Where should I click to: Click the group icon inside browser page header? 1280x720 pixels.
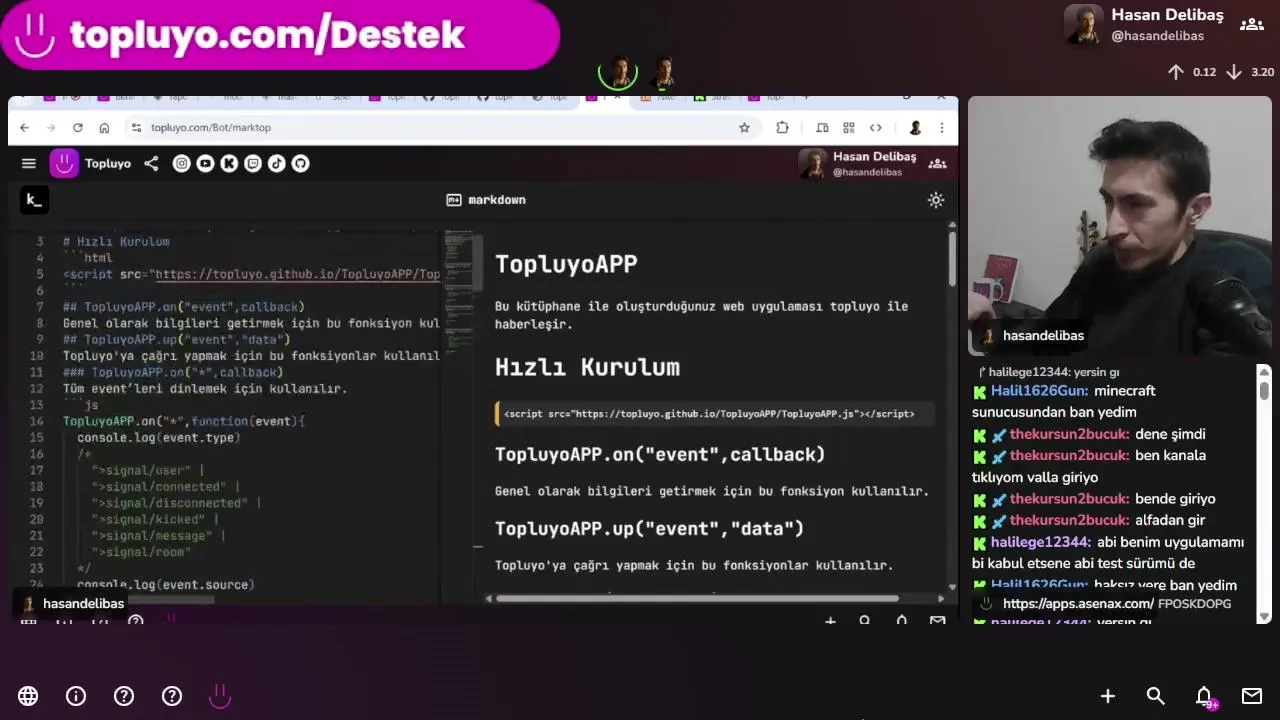[937, 163]
